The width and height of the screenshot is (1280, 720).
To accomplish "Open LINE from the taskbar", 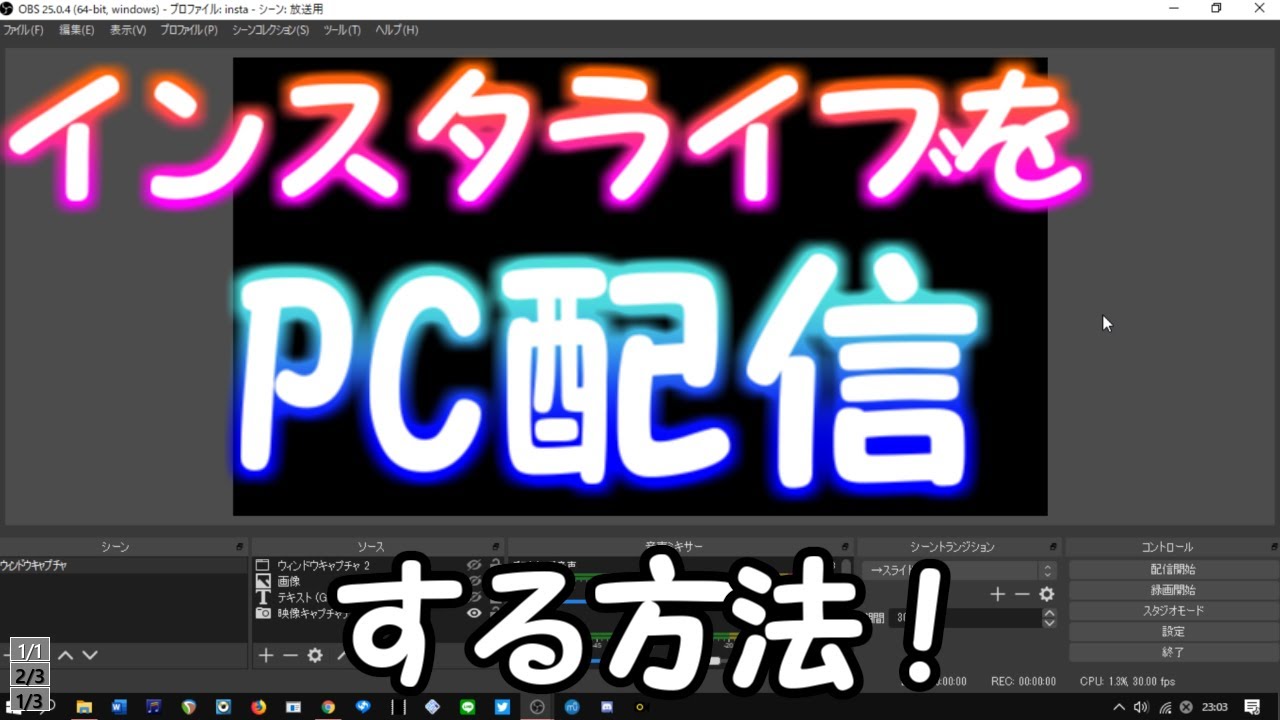I will 467,707.
